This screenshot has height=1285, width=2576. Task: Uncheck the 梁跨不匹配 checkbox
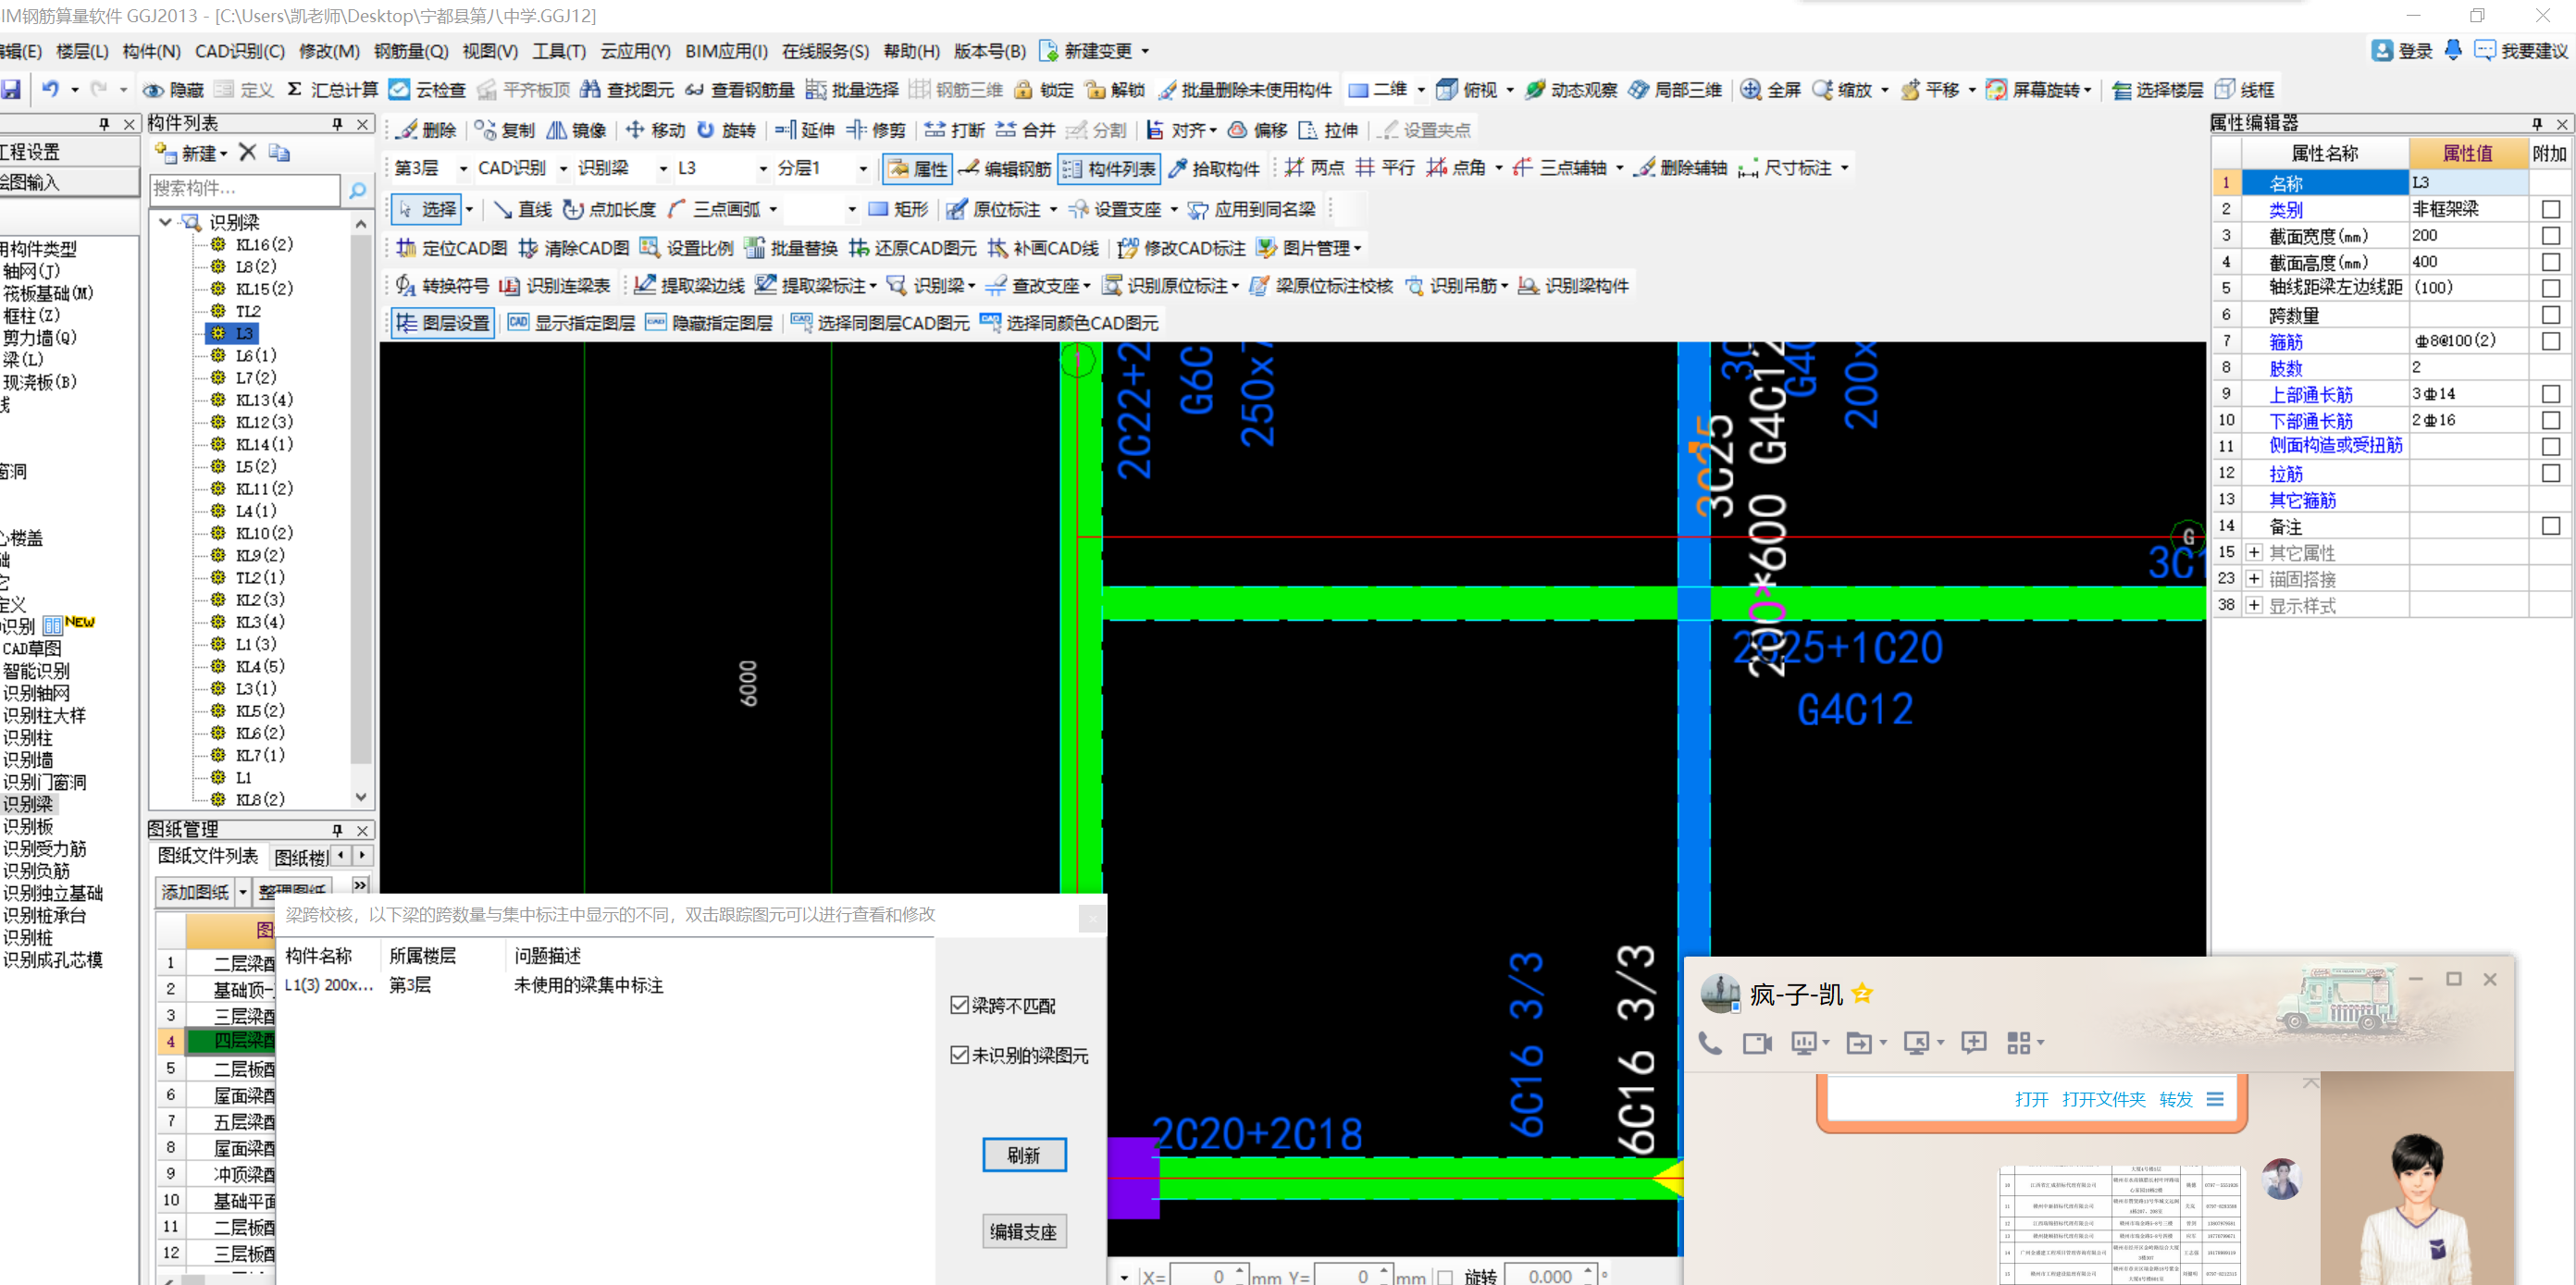coord(960,1005)
